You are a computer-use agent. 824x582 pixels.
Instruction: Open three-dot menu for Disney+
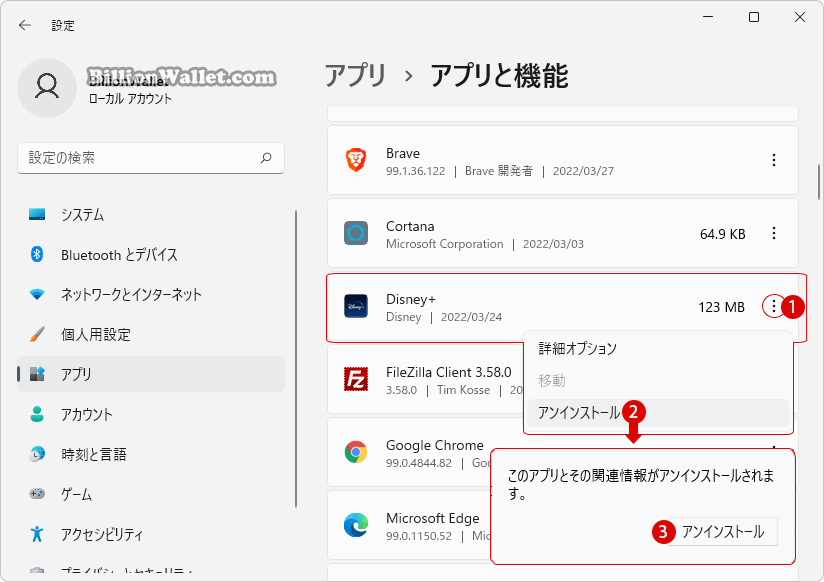click(774, 306)
